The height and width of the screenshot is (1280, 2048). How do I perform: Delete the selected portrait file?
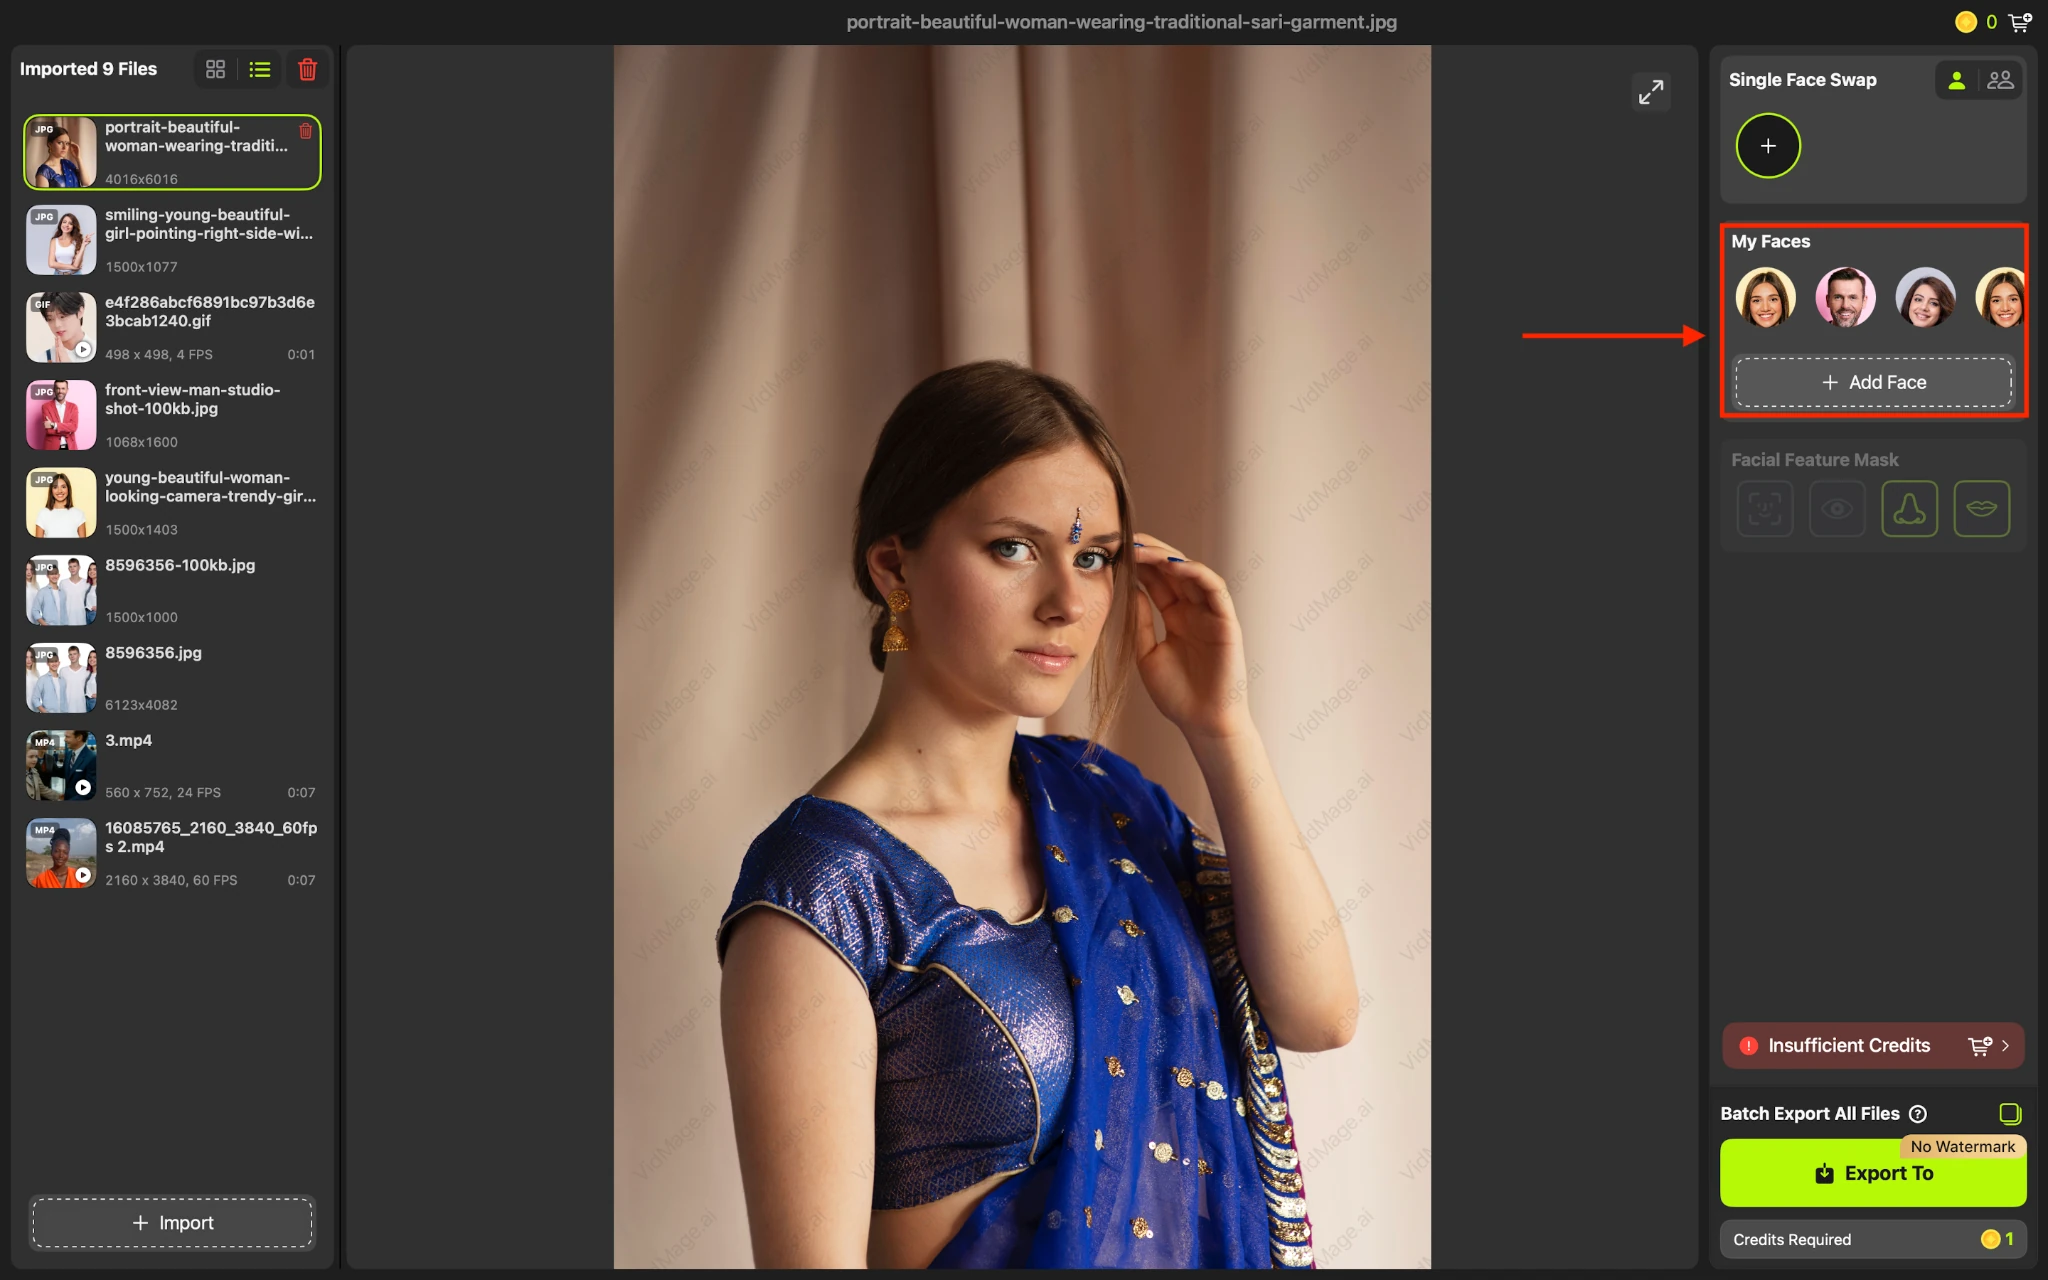pos(306,131)
